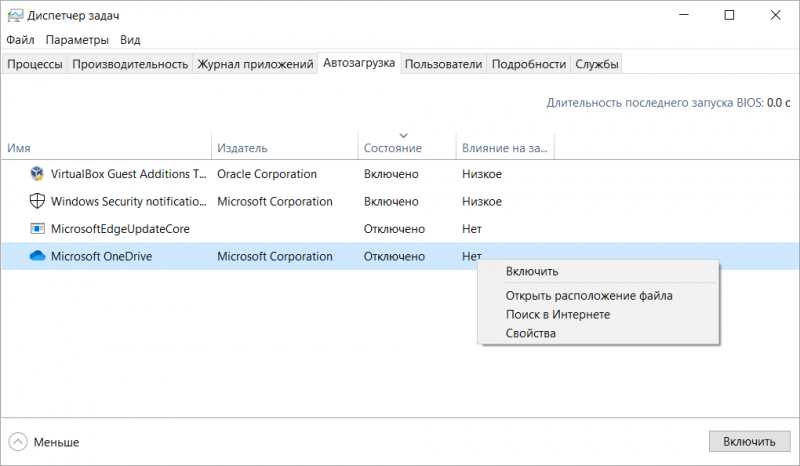Switch to the Подробности tab
This screenshot has height=466, width=800.
[529, 64]
